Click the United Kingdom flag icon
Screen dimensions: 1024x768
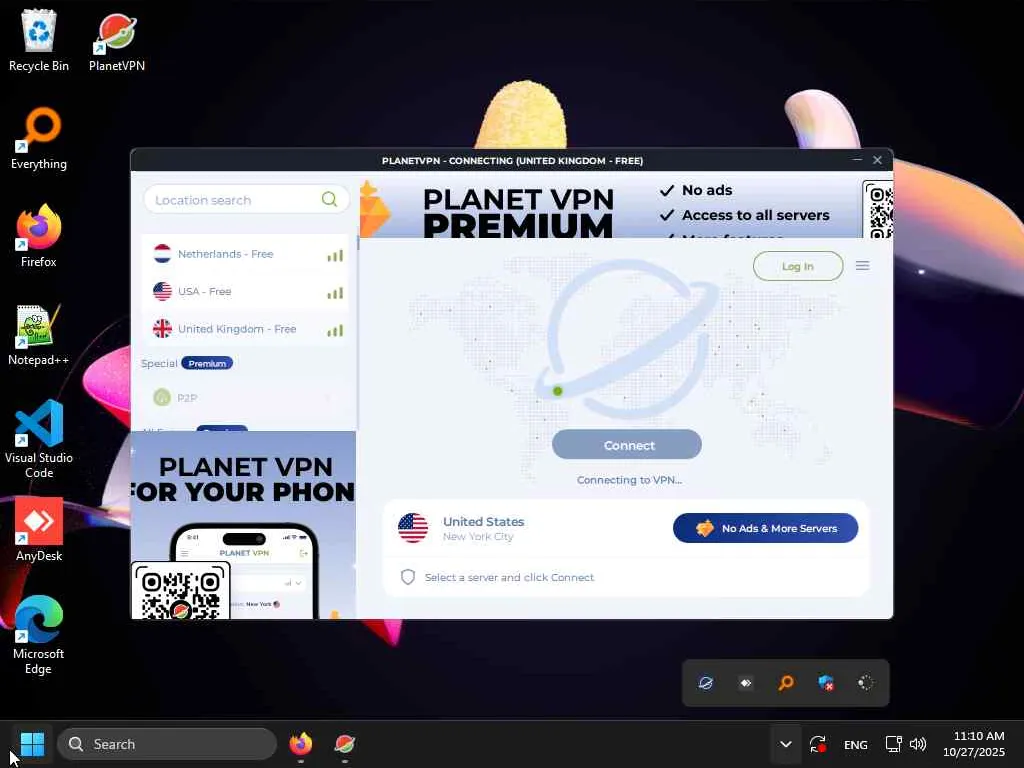[x=162, y=328]
